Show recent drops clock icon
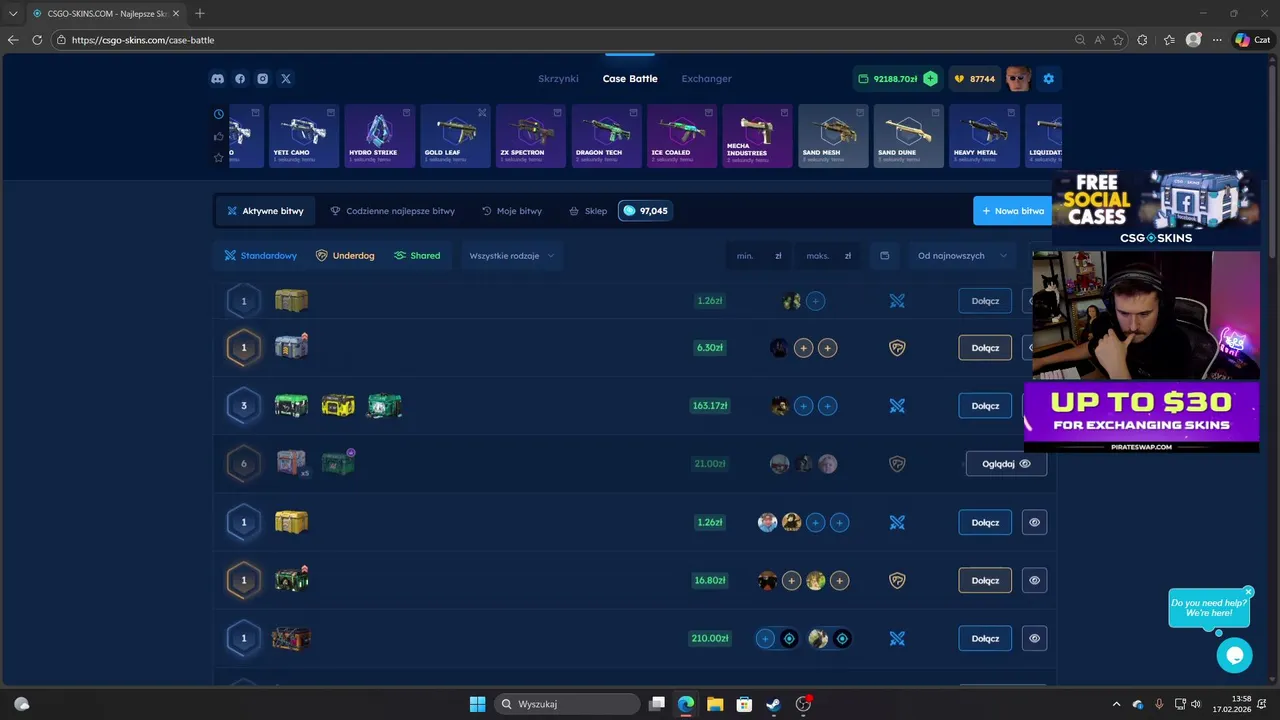 [x=219, y=114]
